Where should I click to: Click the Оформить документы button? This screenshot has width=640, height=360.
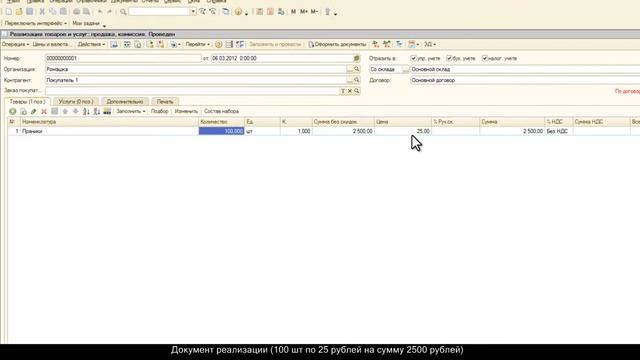337,44
